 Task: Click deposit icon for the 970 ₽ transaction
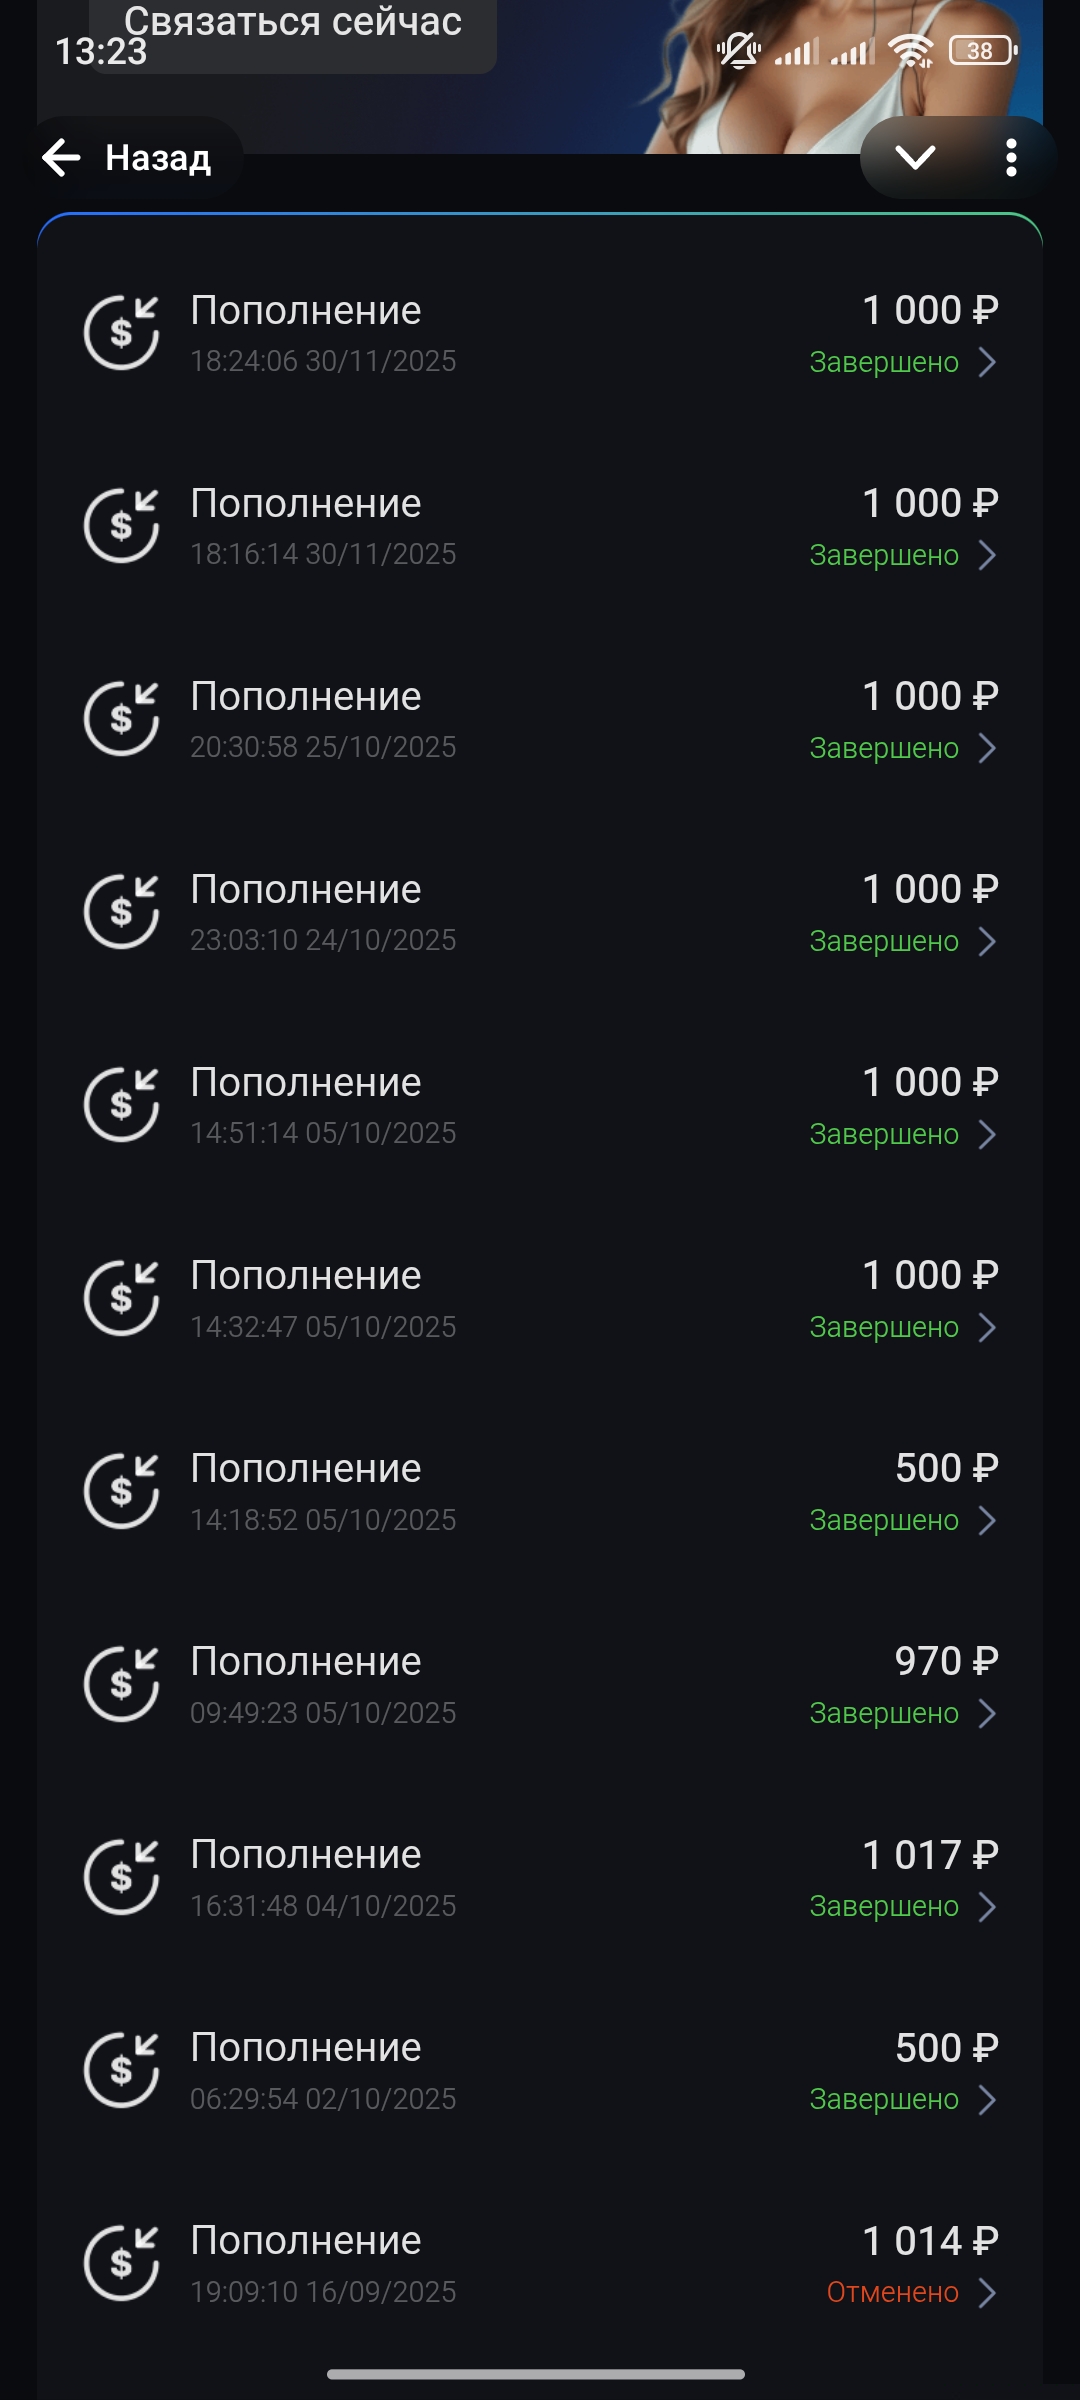tap(121, 1684)
